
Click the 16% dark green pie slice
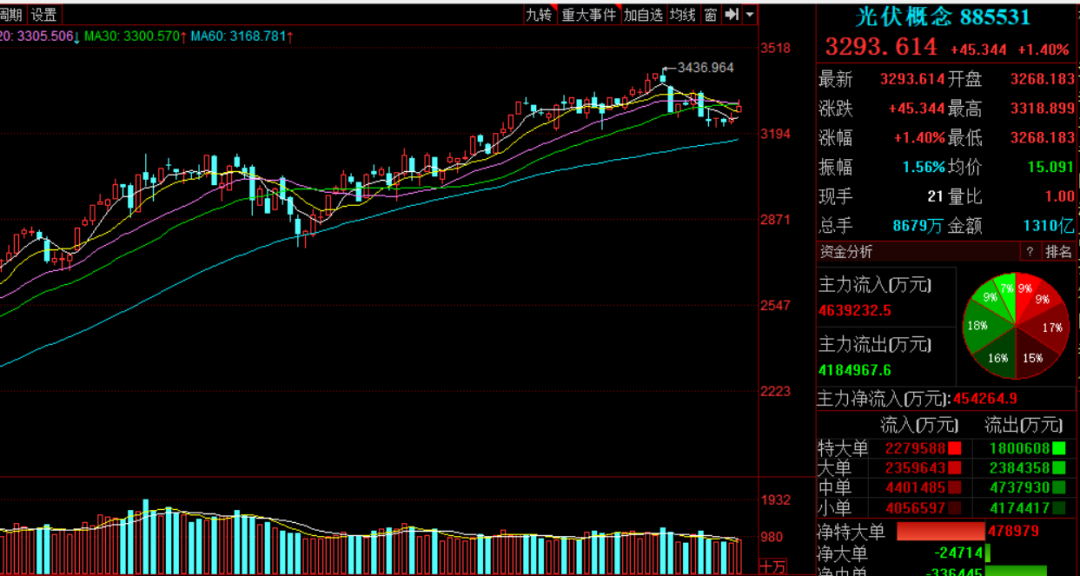click(x=995, y=356)
